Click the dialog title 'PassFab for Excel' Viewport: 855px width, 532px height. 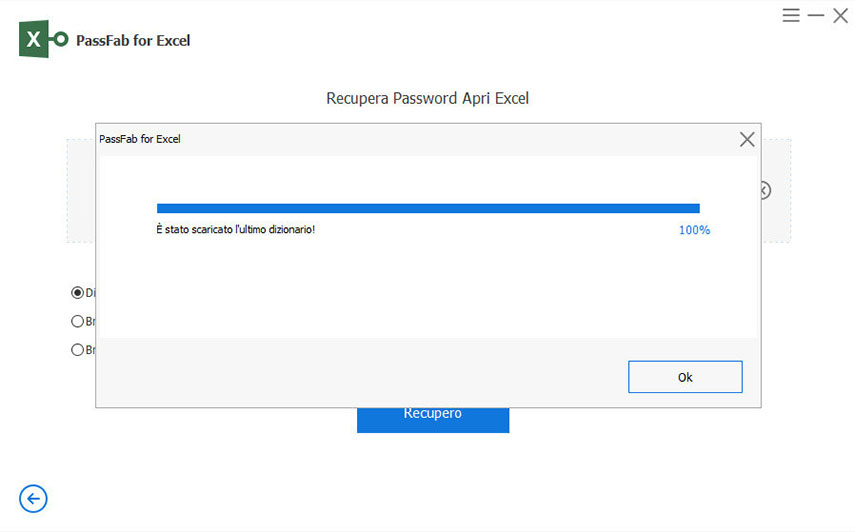click(x=140, y=139)
